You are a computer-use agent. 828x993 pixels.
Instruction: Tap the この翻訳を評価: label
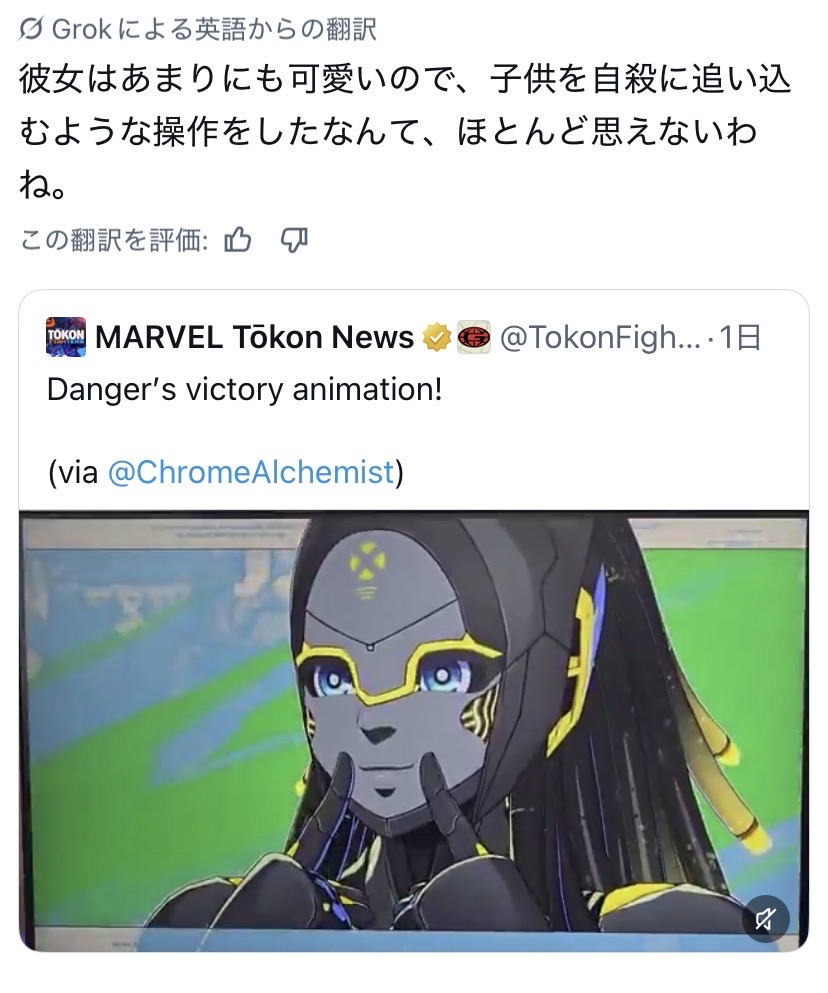(x=114, y=240)
